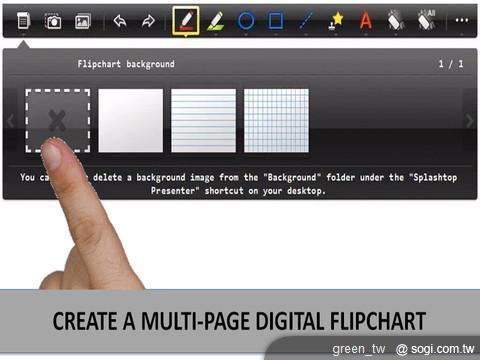This screenshot has height=360, width=480.
Task: Choose the green highlighter tool
Action: pos(215,21)
